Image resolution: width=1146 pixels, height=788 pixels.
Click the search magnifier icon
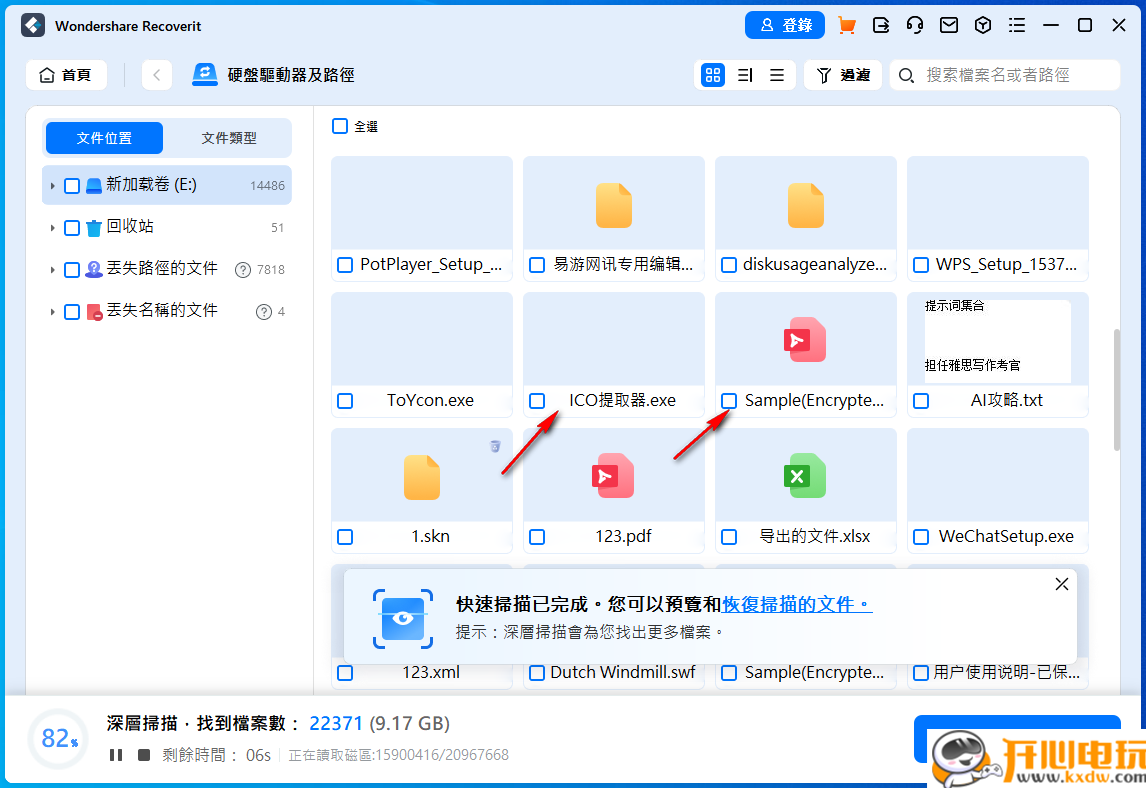(x=907, y=74)
